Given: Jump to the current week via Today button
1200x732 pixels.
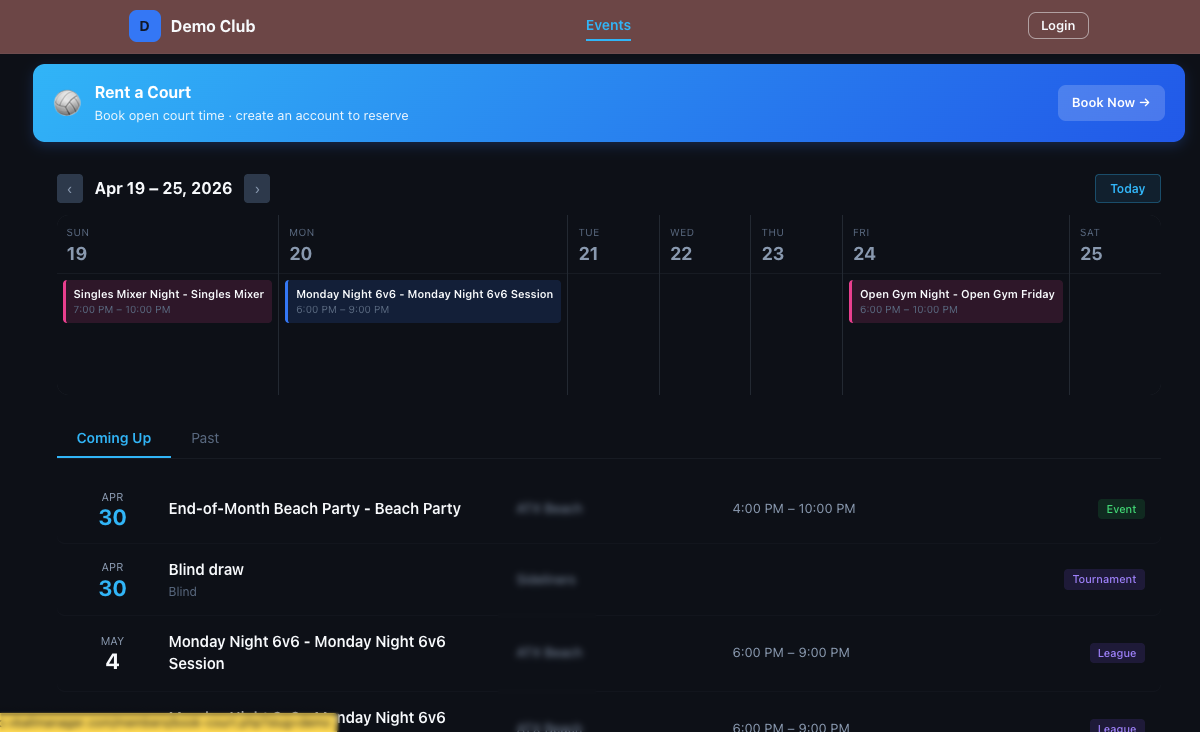Looking at the screenshot, I should (x=1127, y=188).
